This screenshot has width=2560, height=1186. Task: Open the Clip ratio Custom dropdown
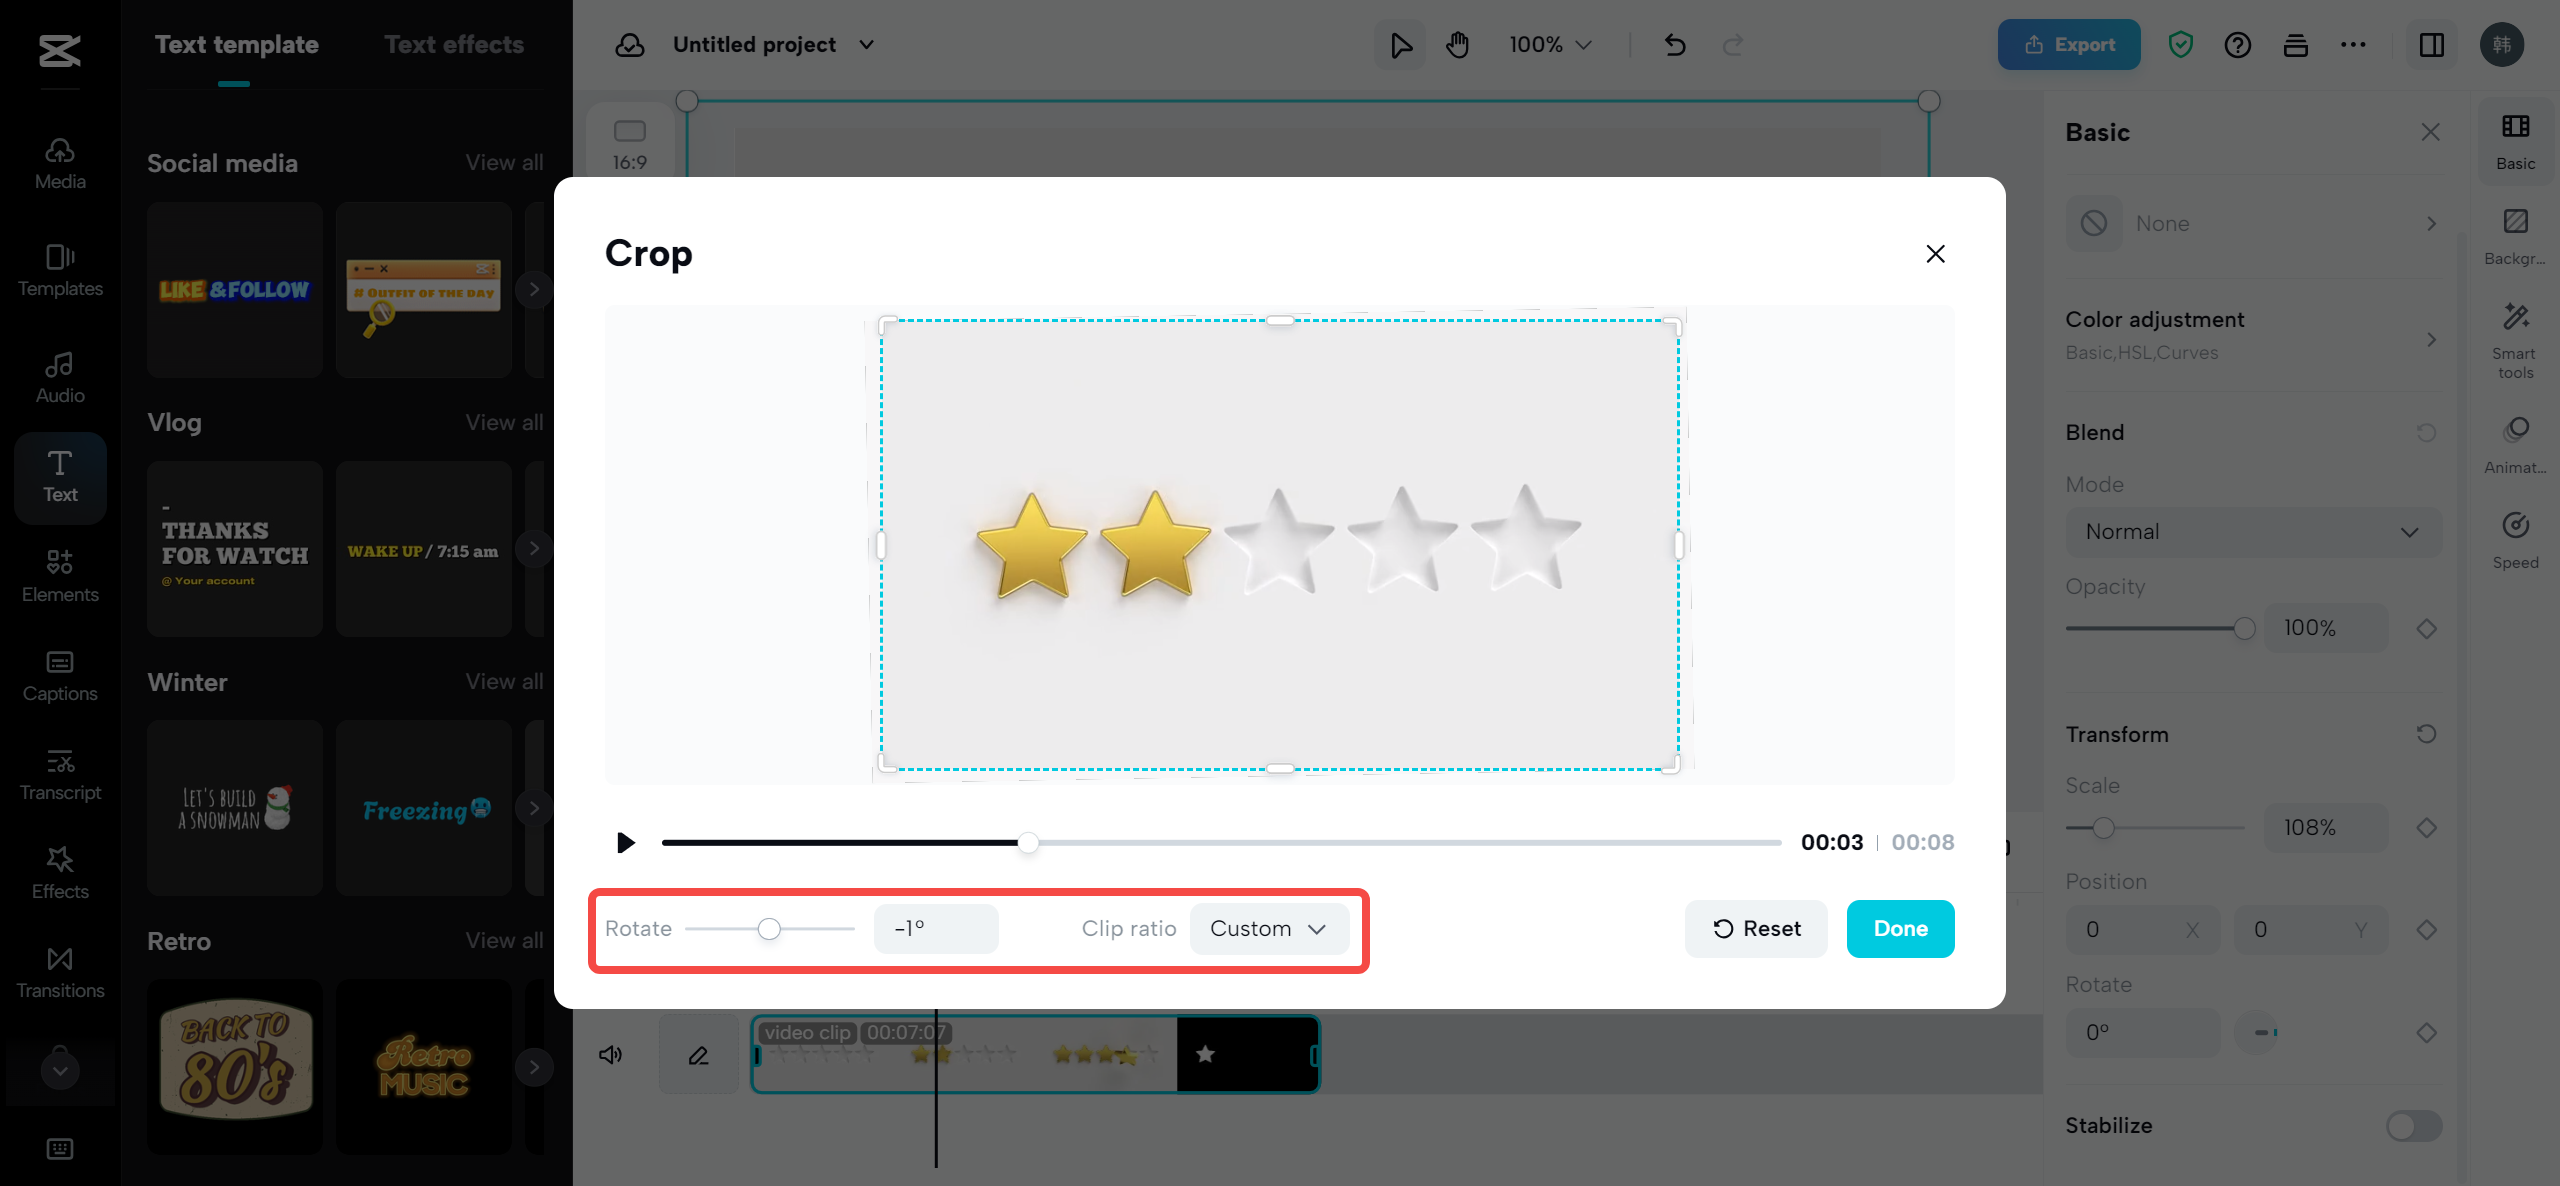[1269, 928]
